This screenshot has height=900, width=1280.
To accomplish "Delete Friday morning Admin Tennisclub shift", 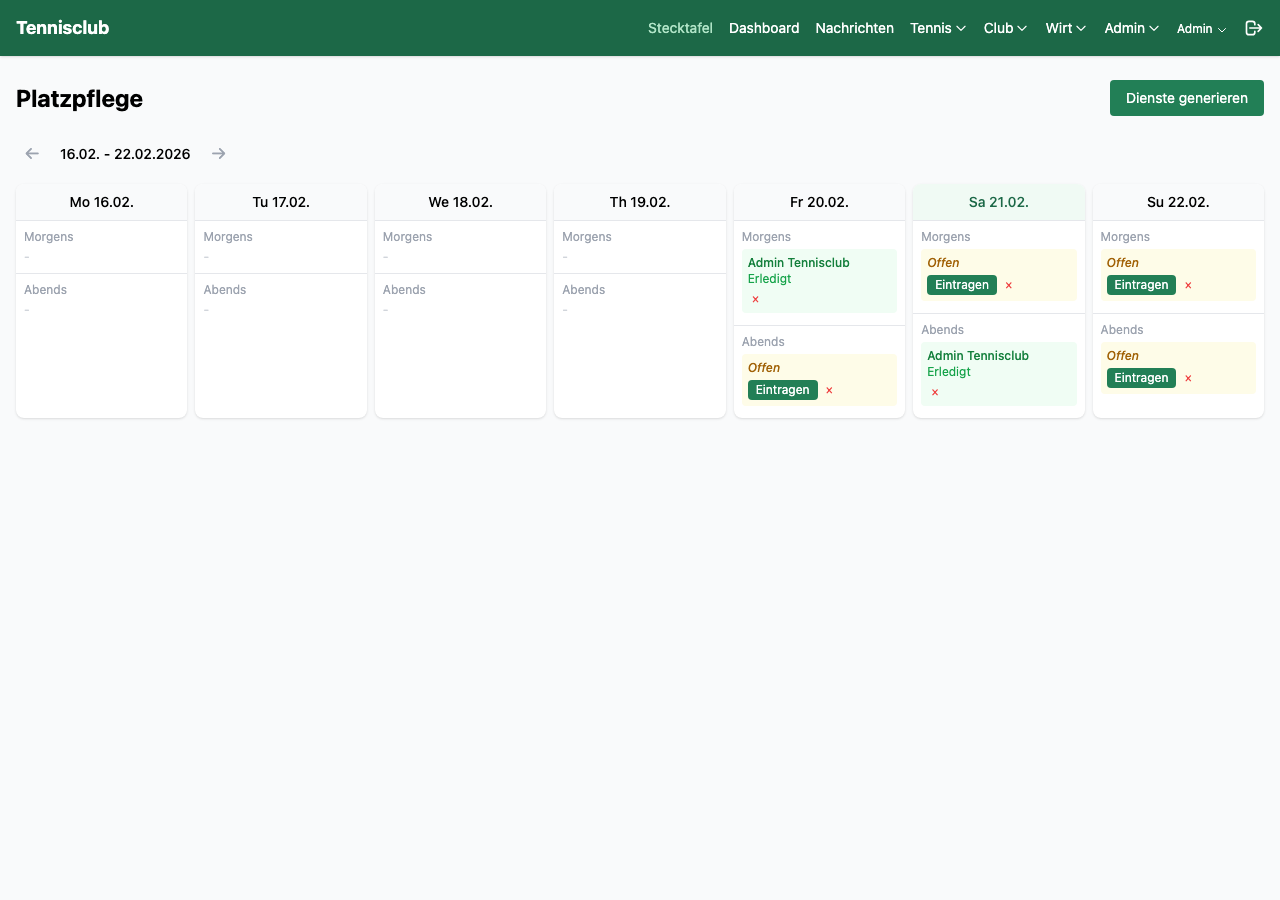I will coord(755,299).
